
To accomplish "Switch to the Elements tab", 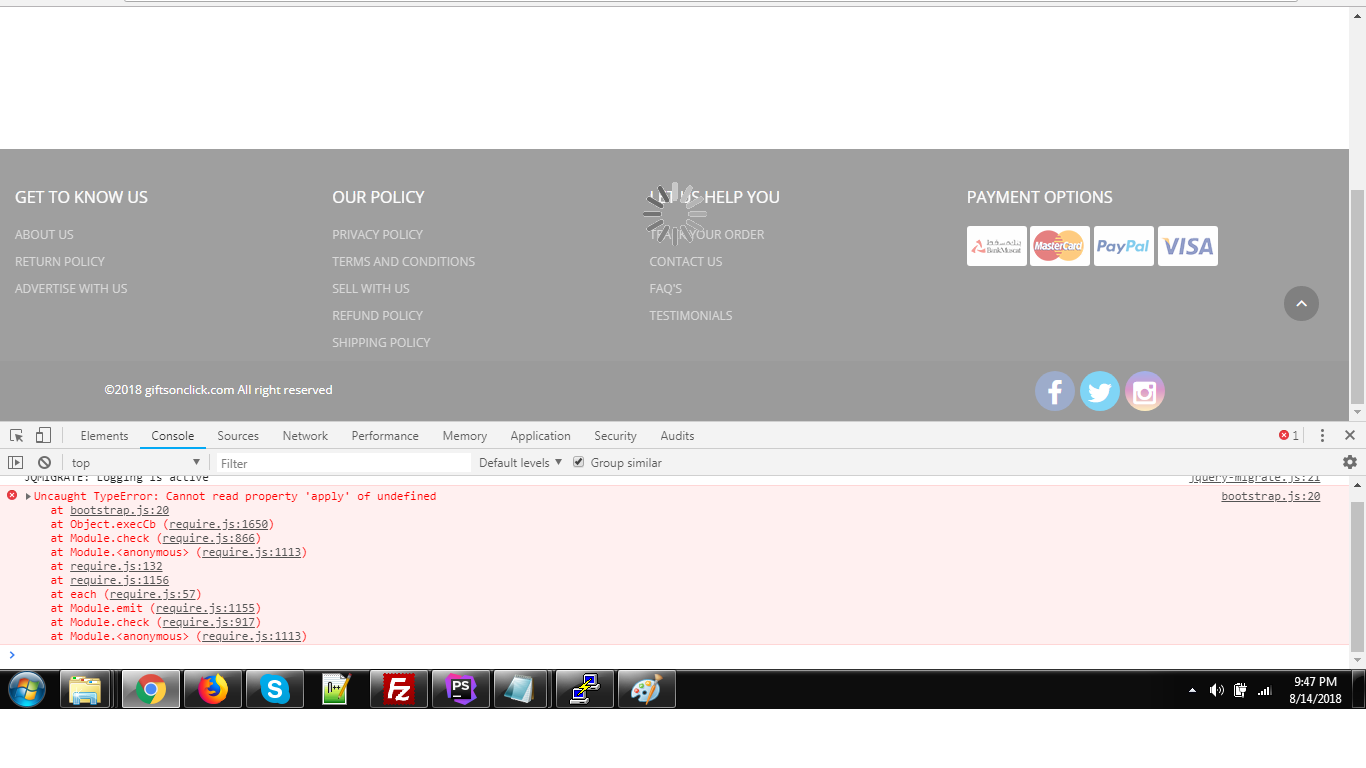I will tap(104, 436).
